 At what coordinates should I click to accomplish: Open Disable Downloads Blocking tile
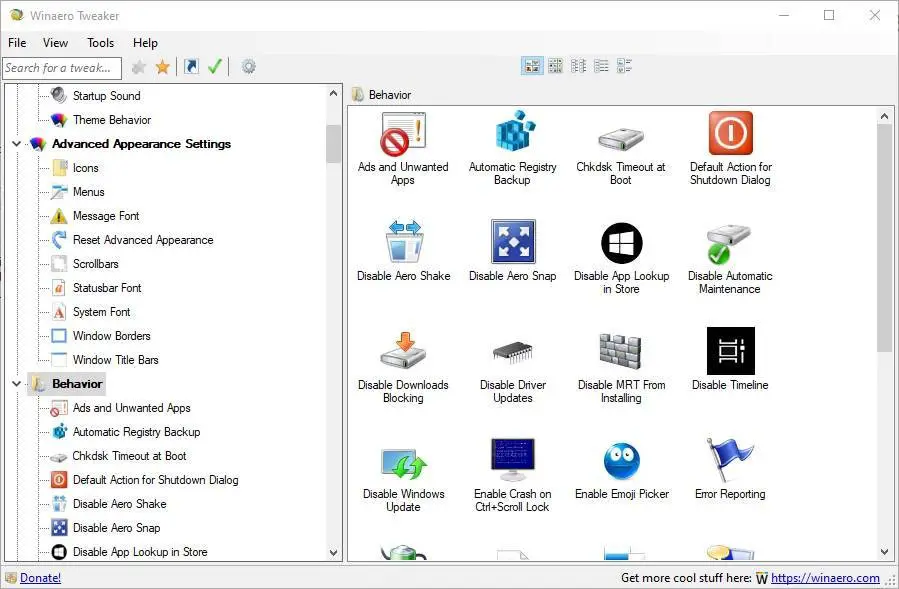click(403, 367)
